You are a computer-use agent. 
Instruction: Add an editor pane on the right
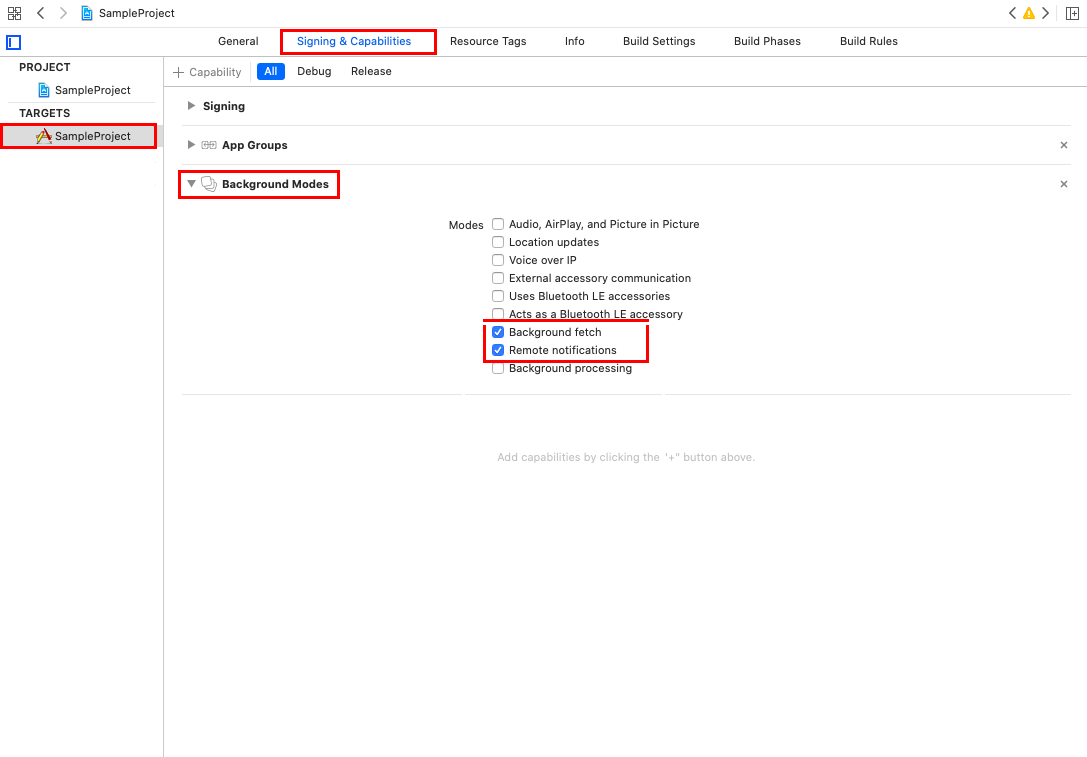click(x=1072, y=13)
